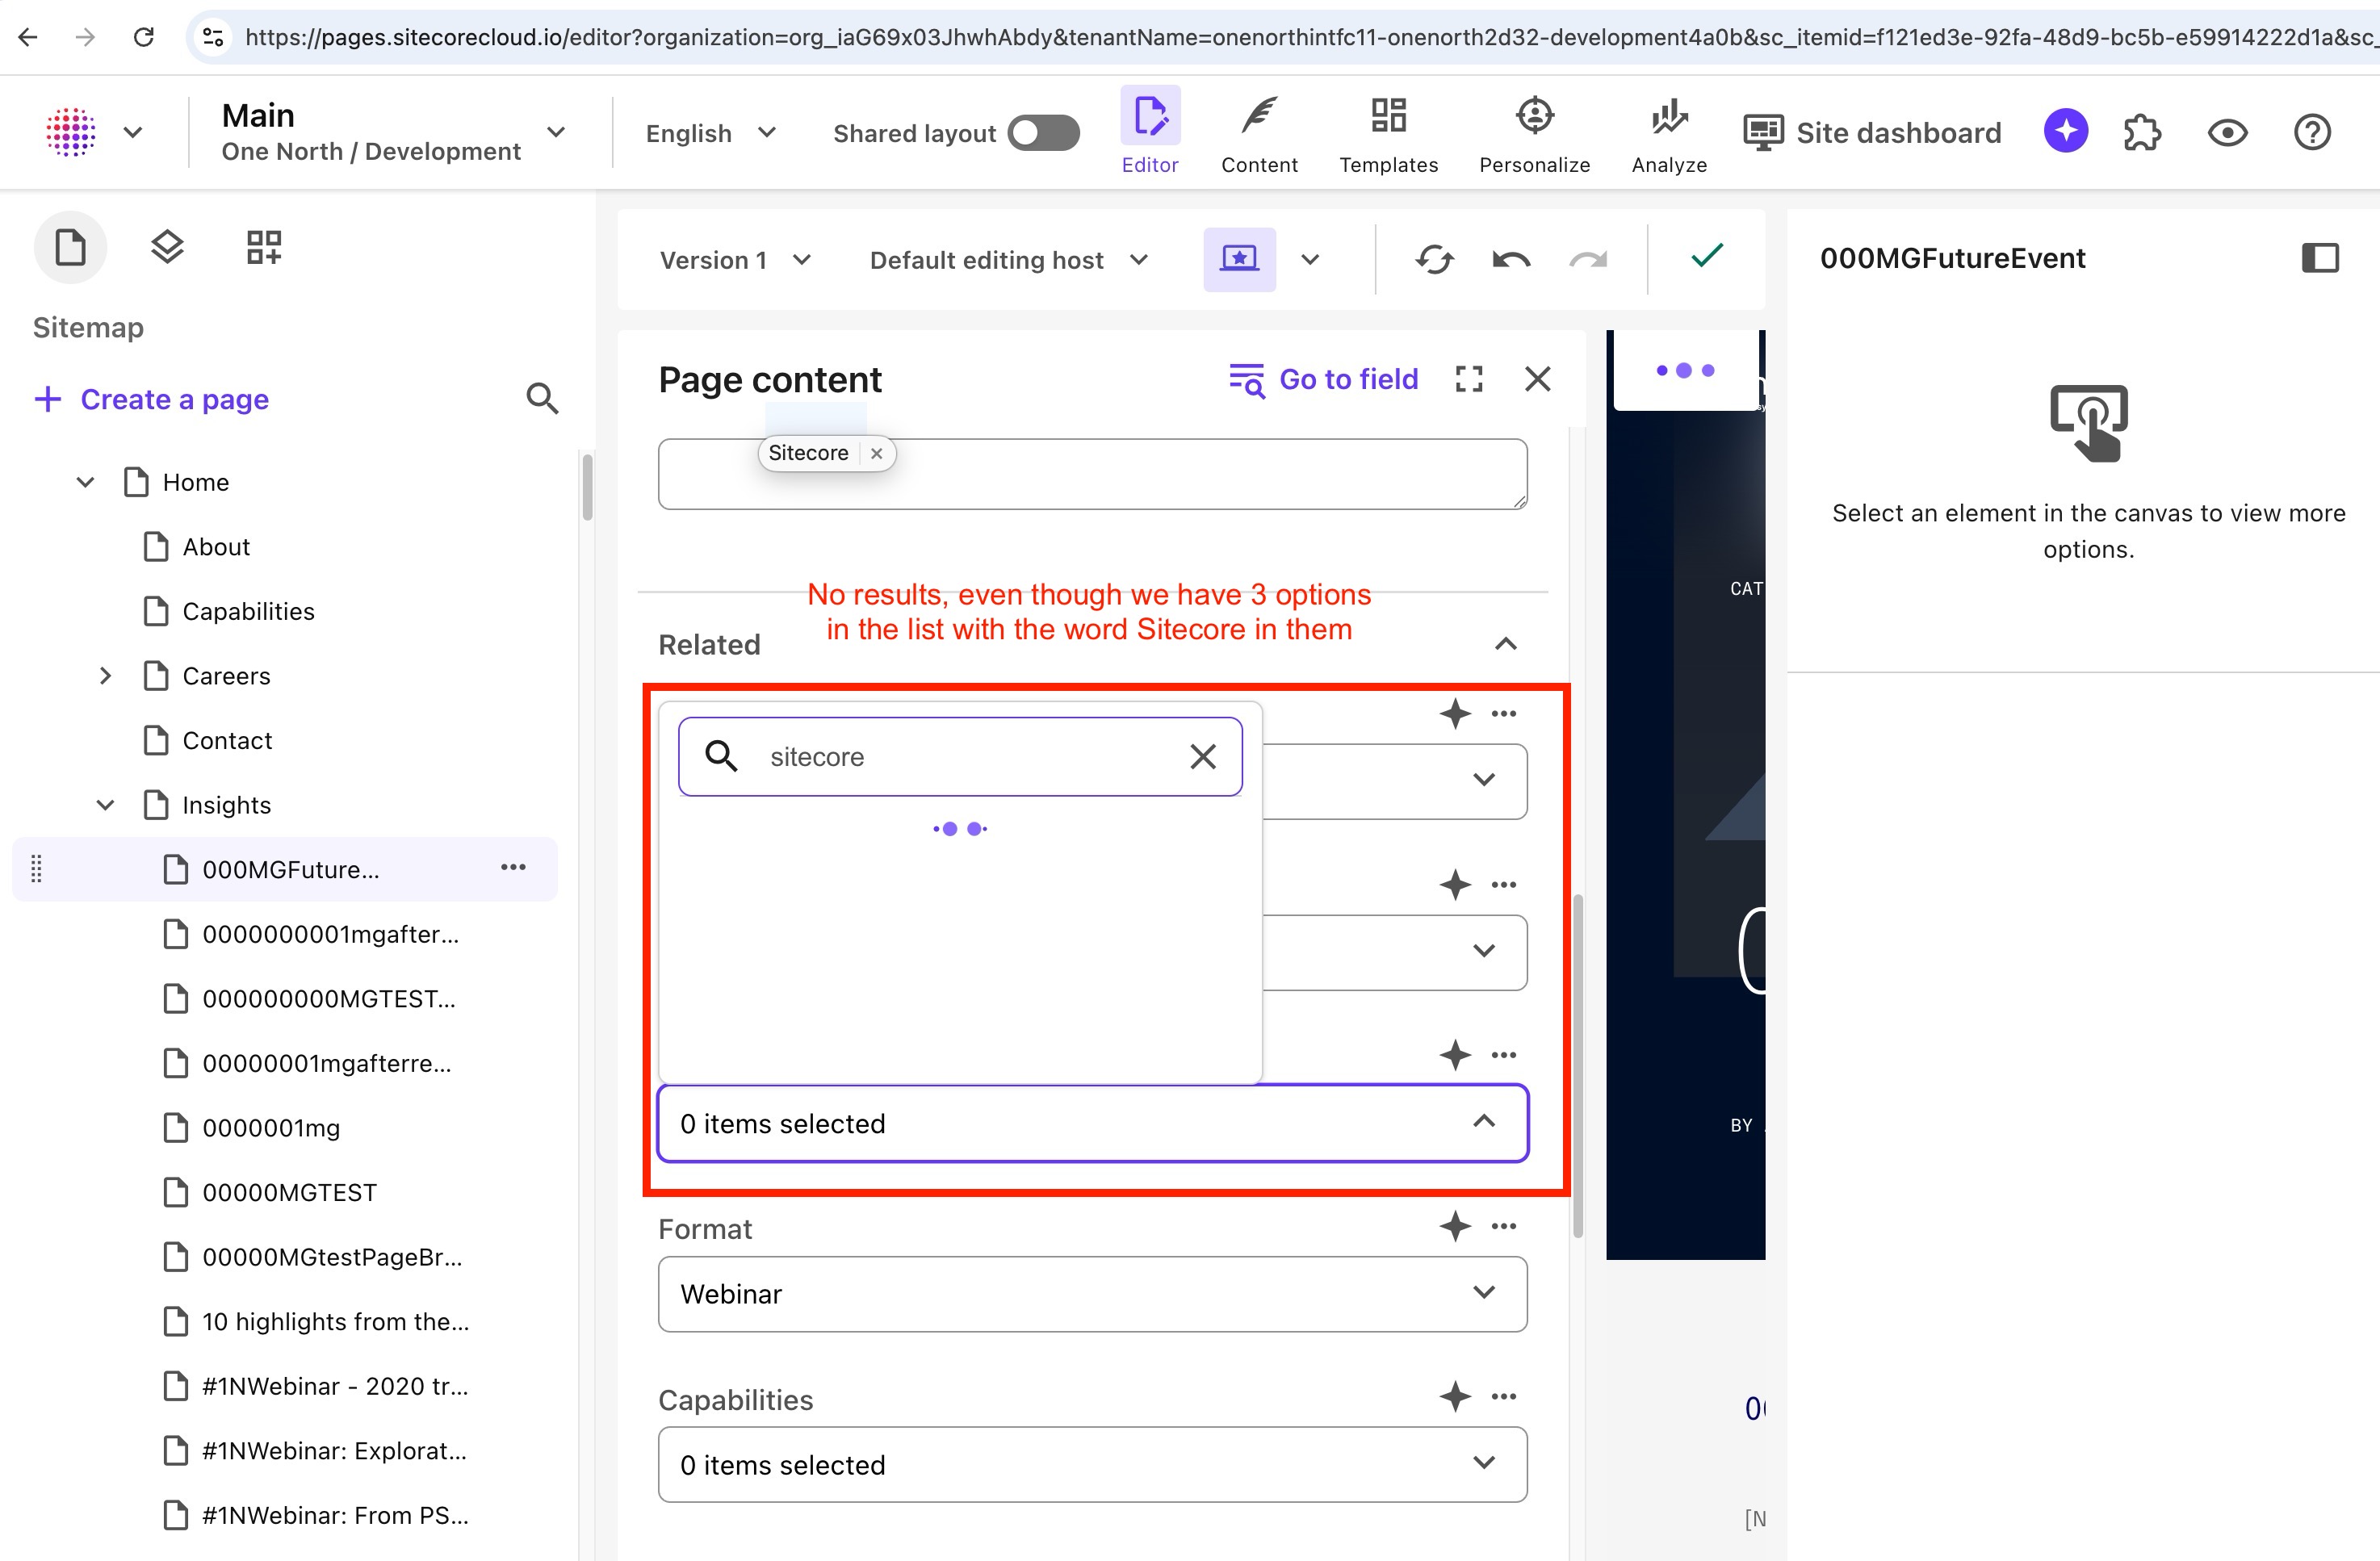
Task: Collapse the Insights tree node
Action: pos(105,805)
